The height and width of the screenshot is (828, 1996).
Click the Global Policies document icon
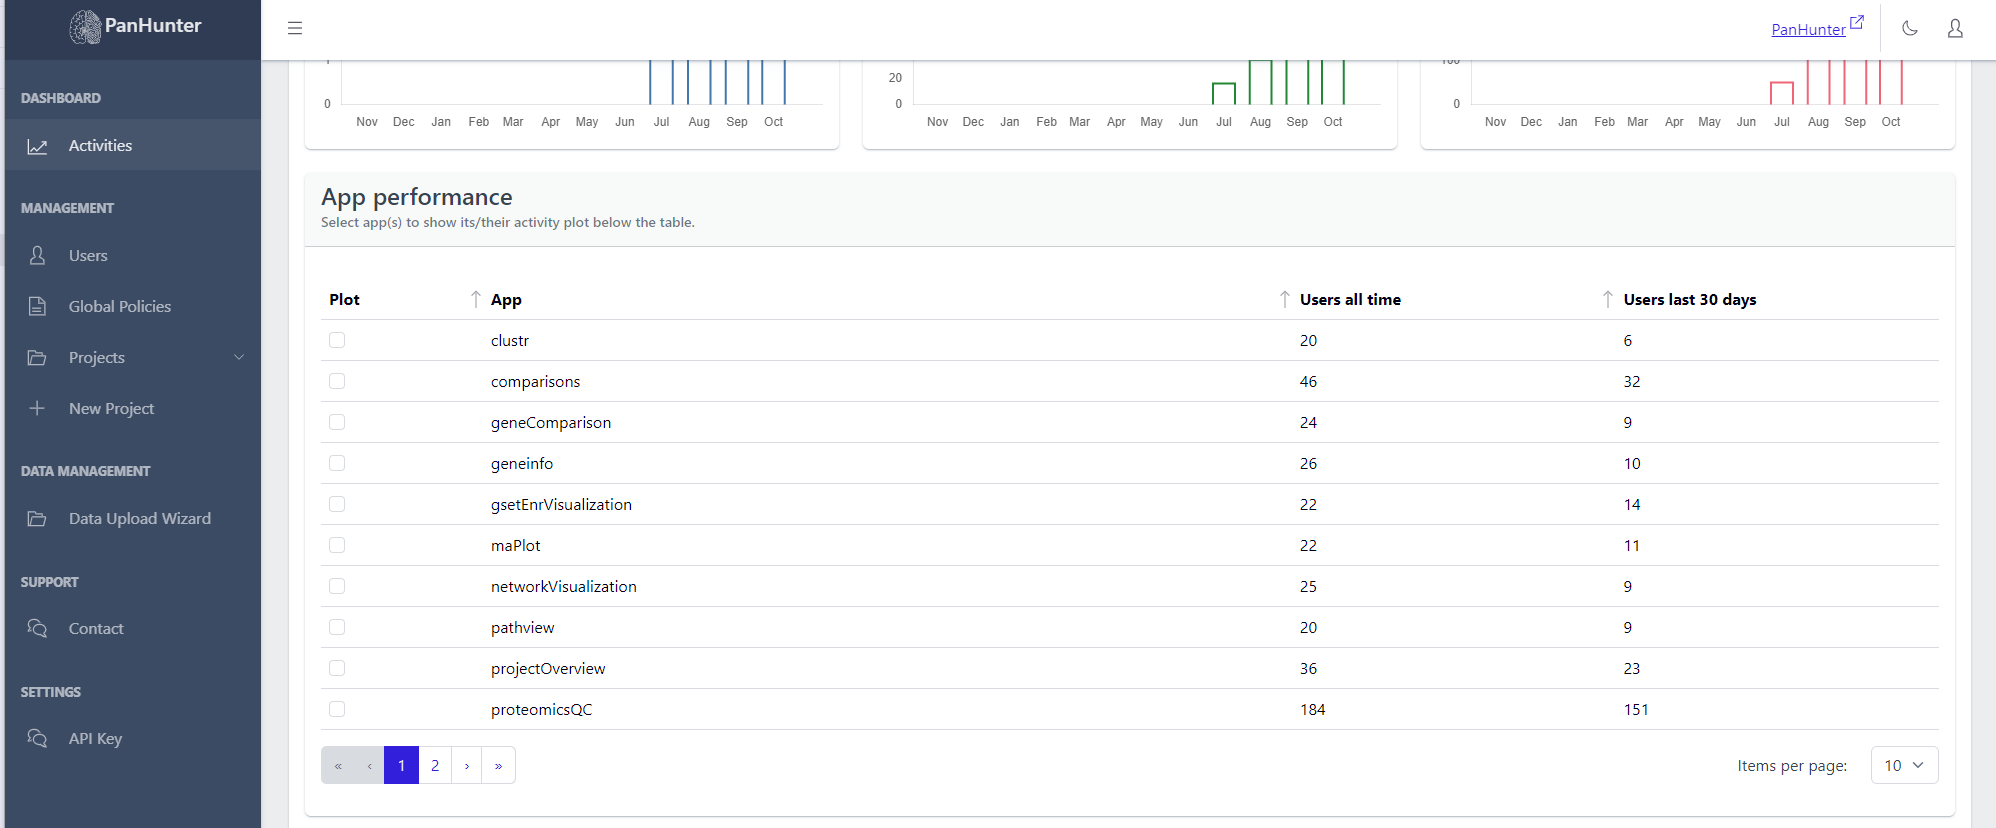37,306
